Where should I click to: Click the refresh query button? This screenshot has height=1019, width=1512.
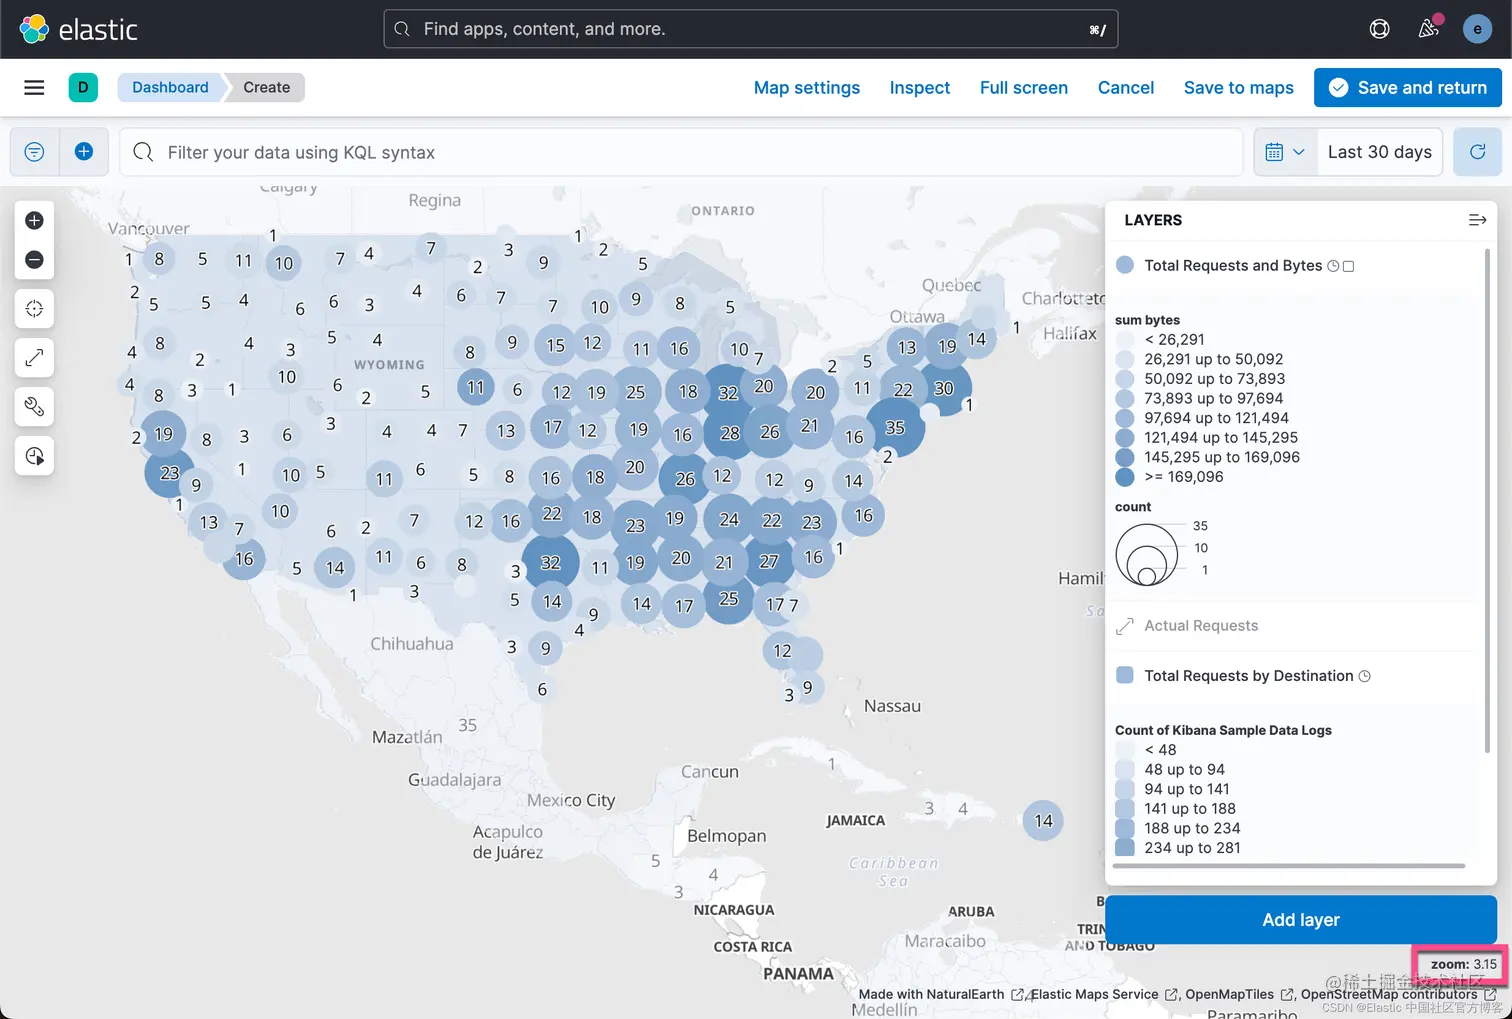pos(1477,152)
